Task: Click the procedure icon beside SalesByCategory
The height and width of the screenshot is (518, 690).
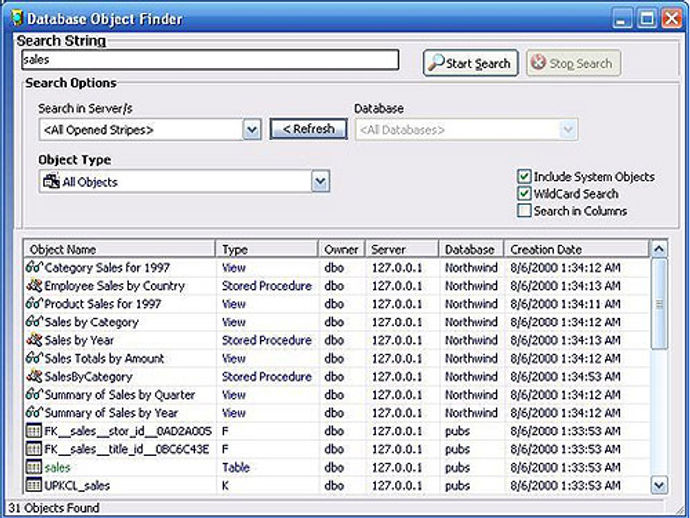Action: point(34,376)
